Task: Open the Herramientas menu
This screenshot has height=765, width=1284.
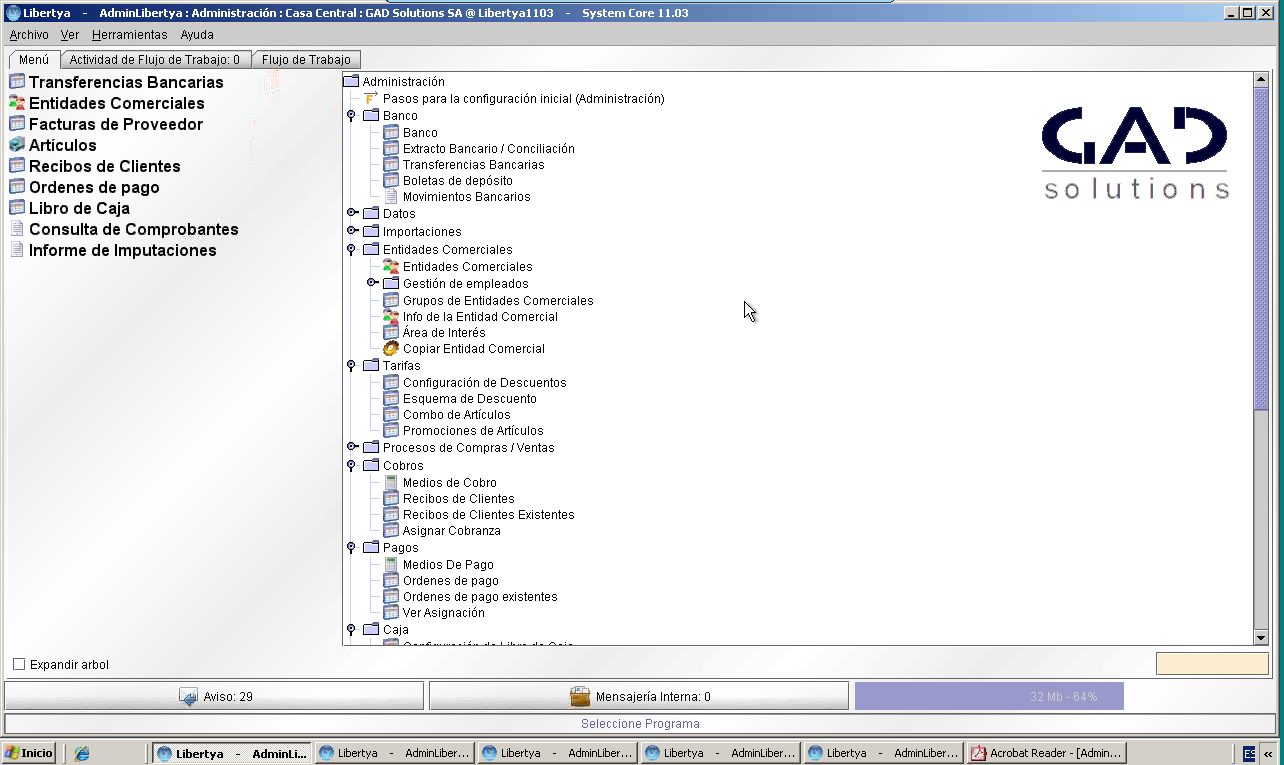Action: pos(130,35)
